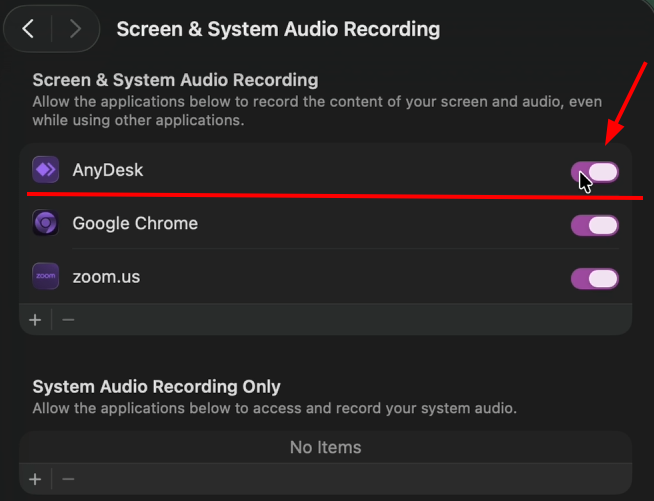Click the forward chevron navigation button

(75, 29)
